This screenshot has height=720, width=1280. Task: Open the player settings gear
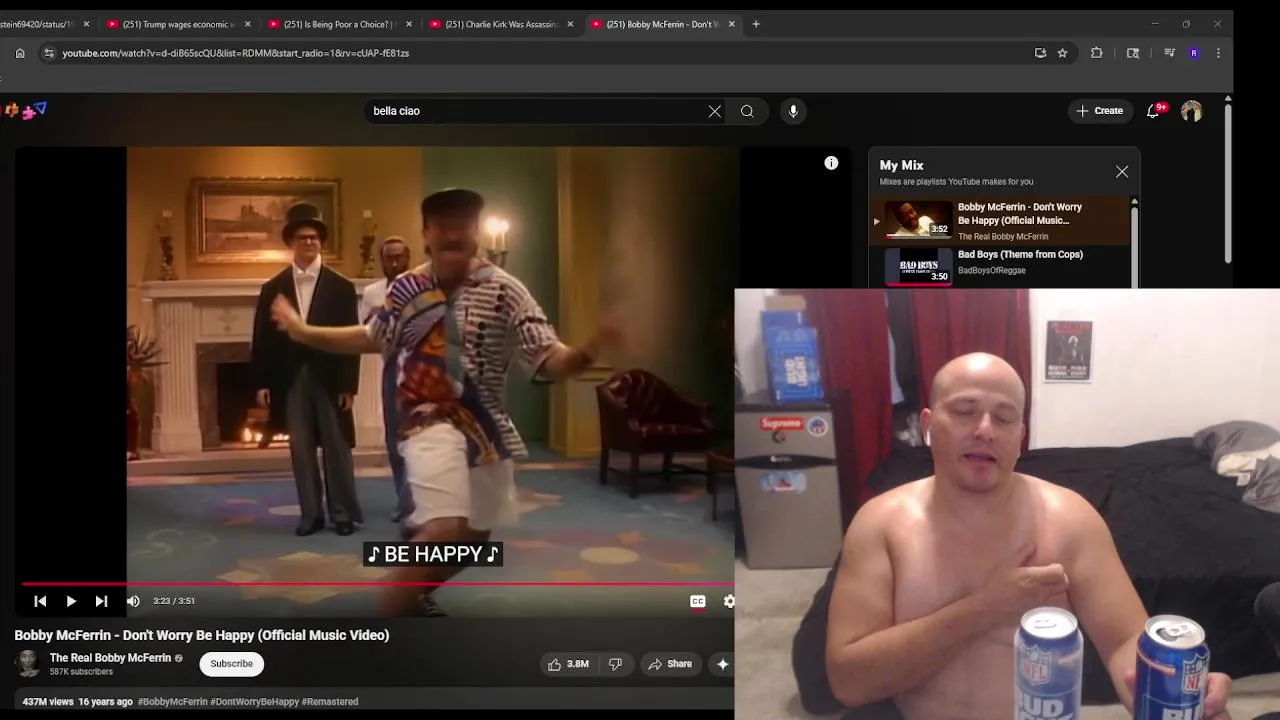(x=729, y=601)
